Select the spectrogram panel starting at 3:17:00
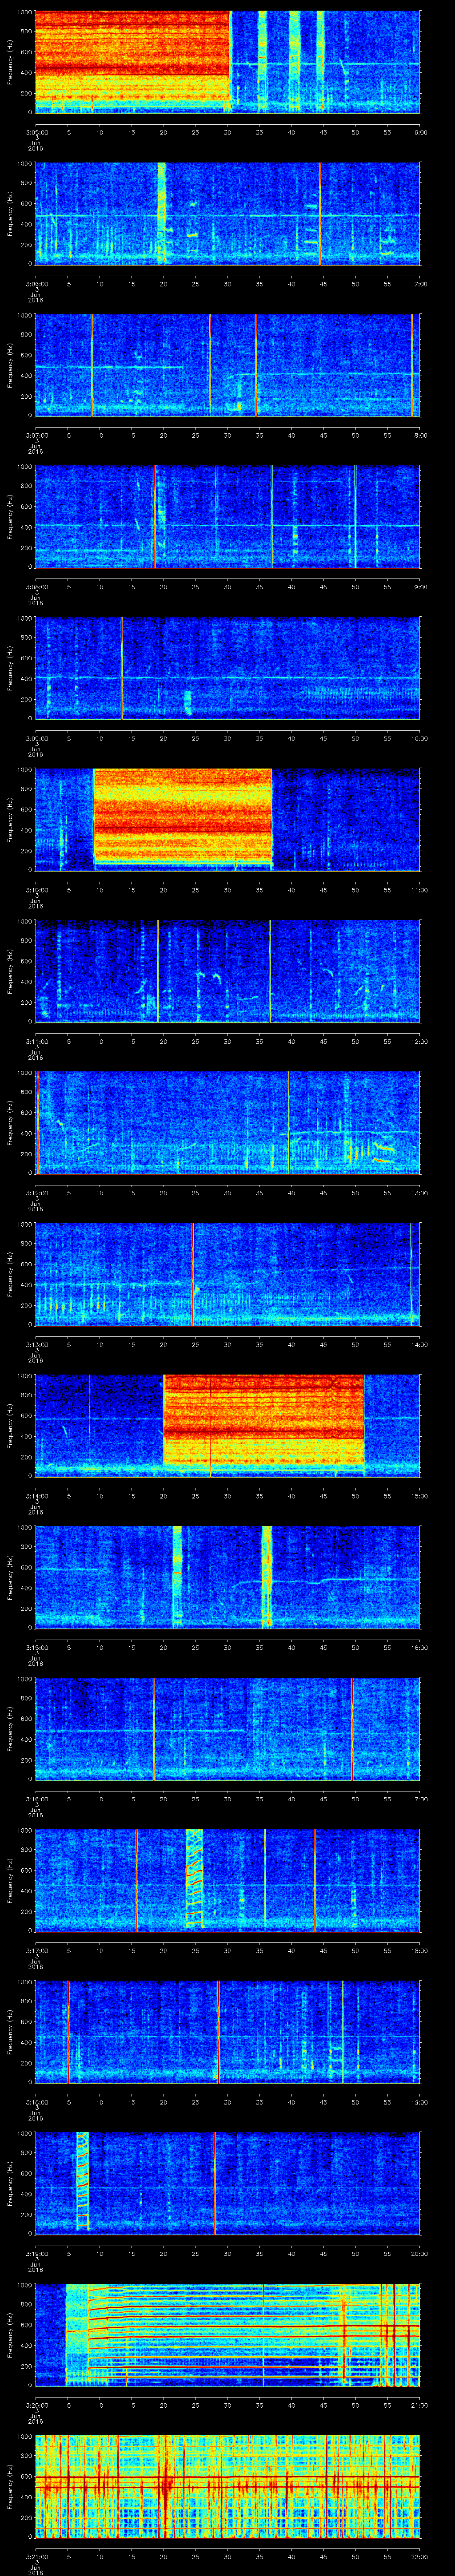The width and height of the screenshot is (455, 2576). click(228, 1881)
